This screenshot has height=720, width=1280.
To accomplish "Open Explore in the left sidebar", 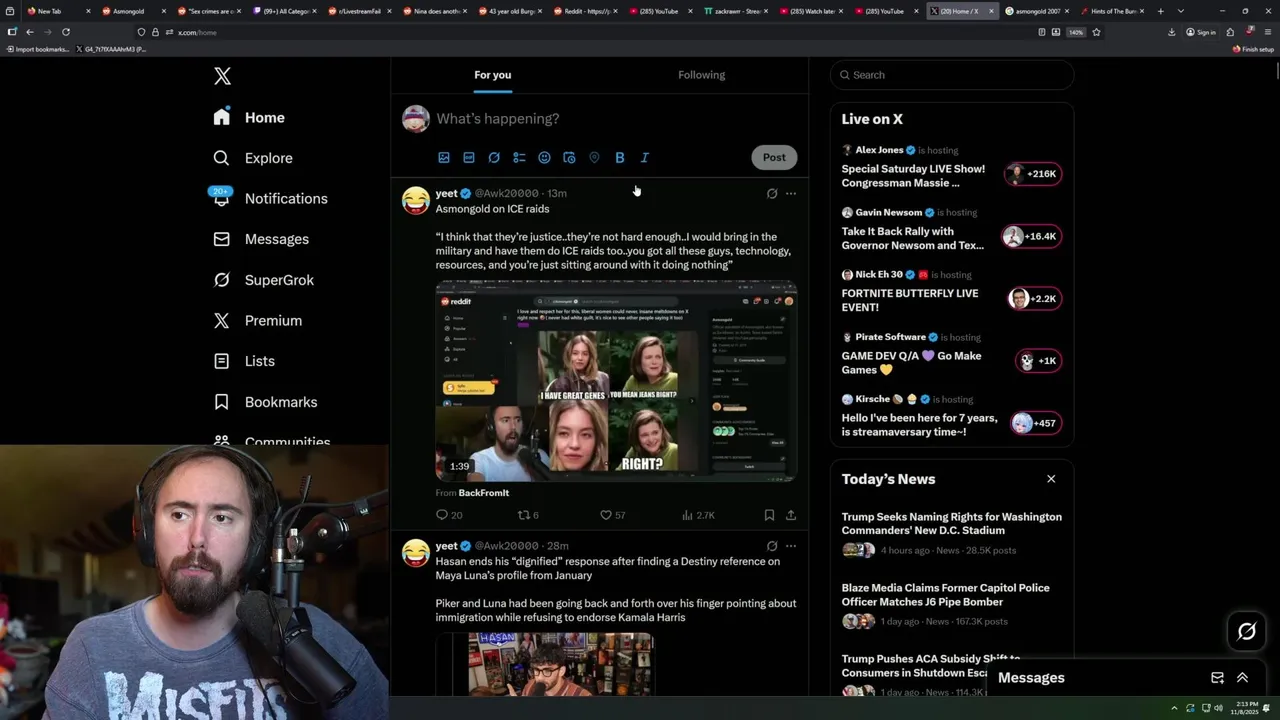I will coord(254,158).
